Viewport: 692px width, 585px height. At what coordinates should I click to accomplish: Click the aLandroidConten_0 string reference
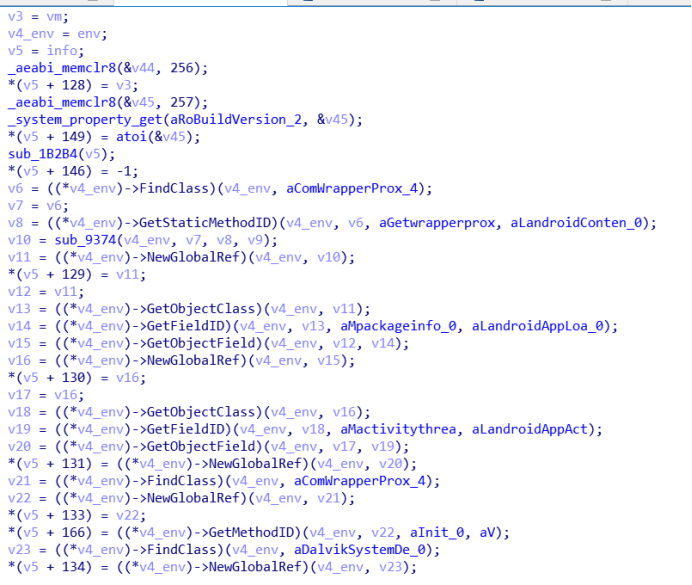coord(577,223)
